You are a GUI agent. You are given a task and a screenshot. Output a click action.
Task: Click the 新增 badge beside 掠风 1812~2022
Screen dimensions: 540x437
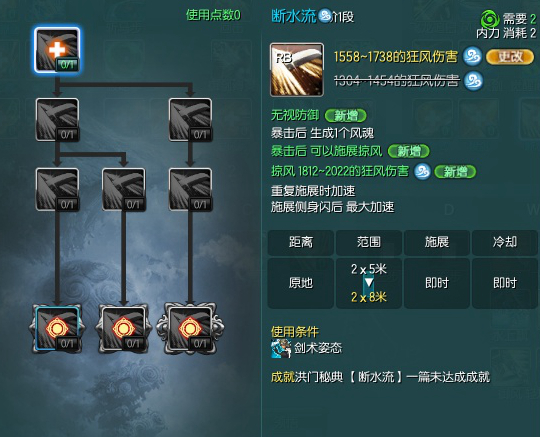click(x=455, y=171)
